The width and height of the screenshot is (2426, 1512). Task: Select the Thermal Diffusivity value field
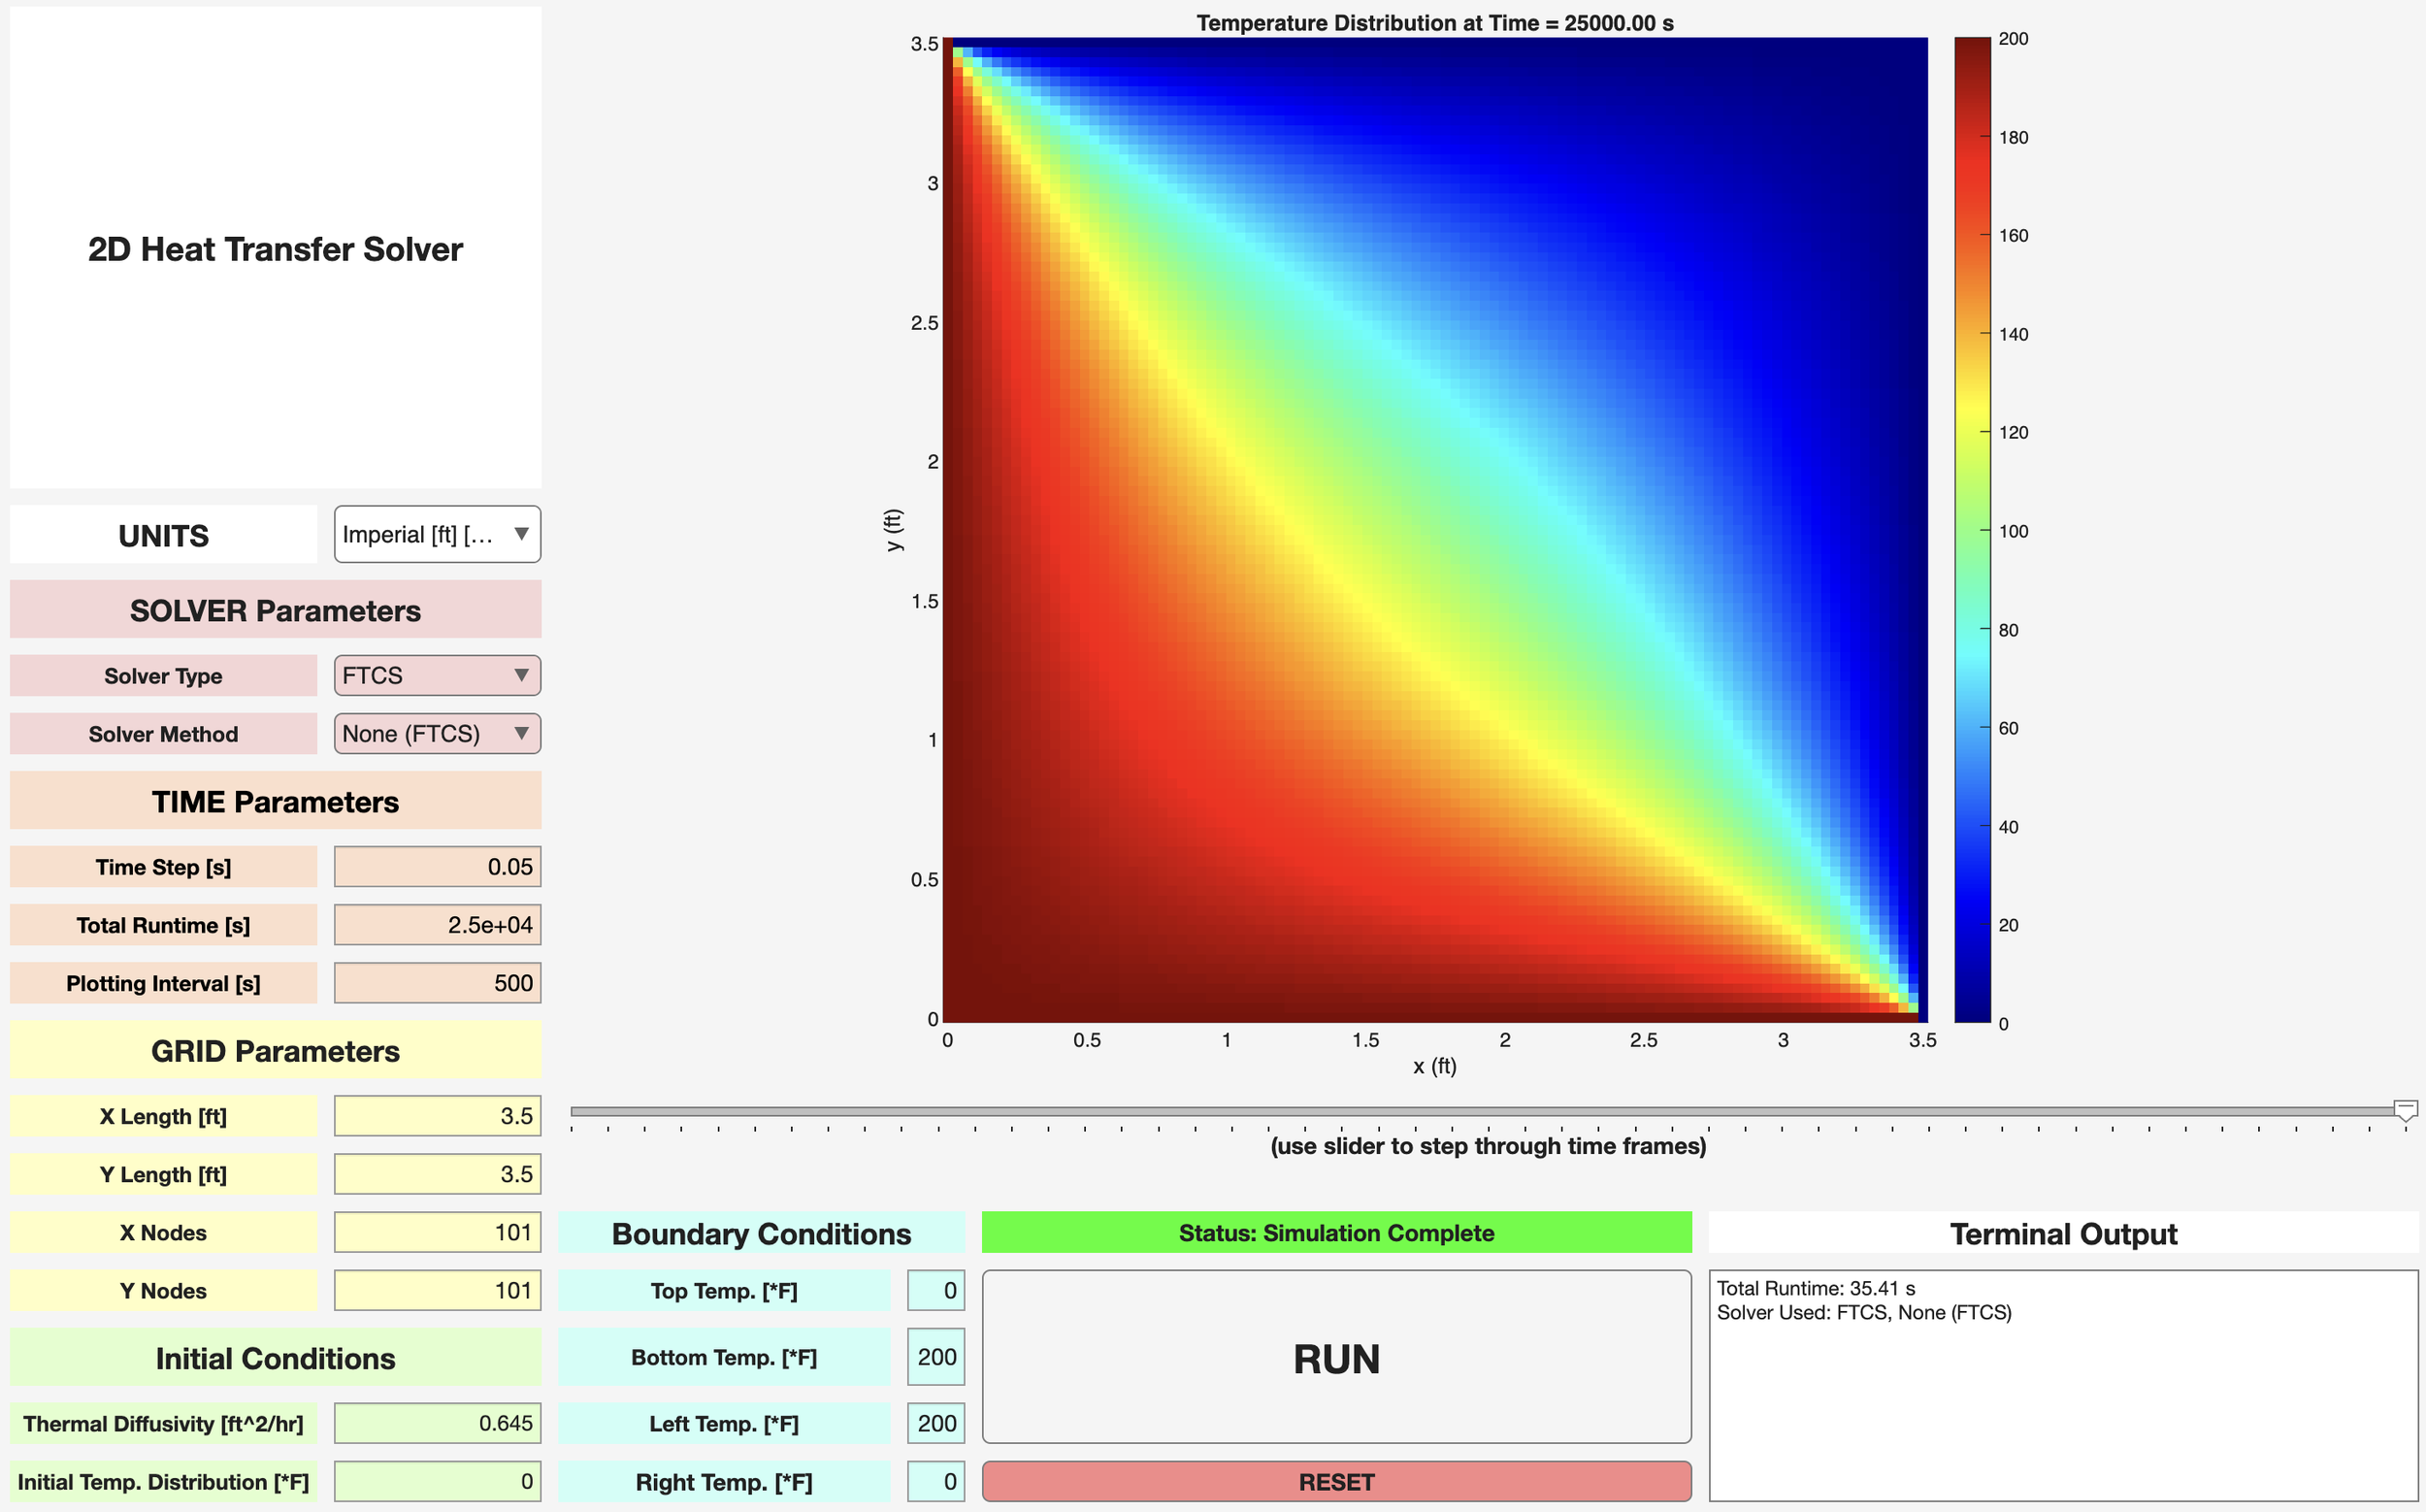tap(437, 1423)
